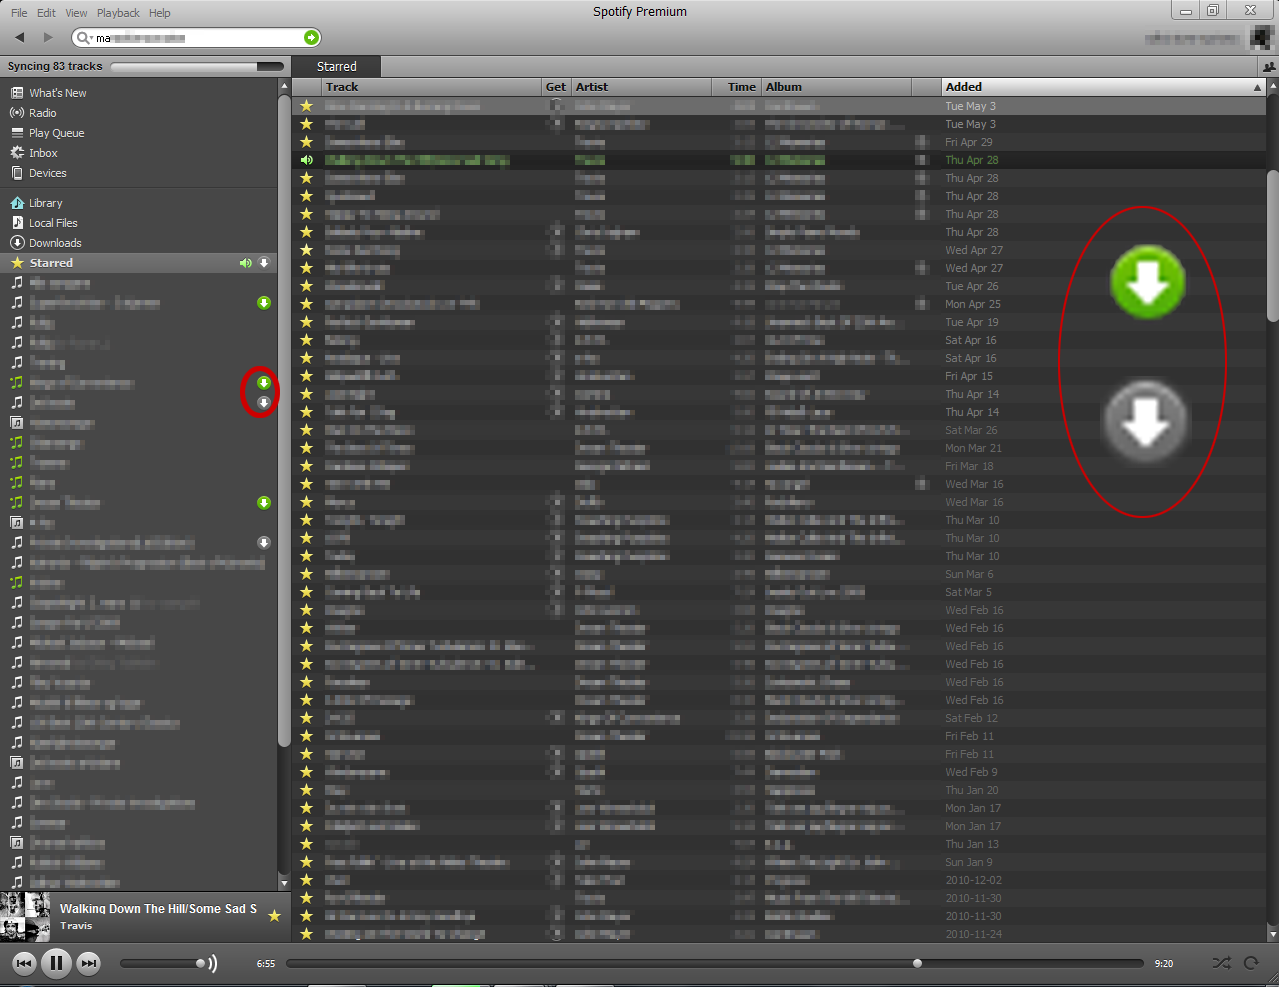Click the speaker icon on the playing track row
The image size is (1279, 987).
[x=306, y=160]
